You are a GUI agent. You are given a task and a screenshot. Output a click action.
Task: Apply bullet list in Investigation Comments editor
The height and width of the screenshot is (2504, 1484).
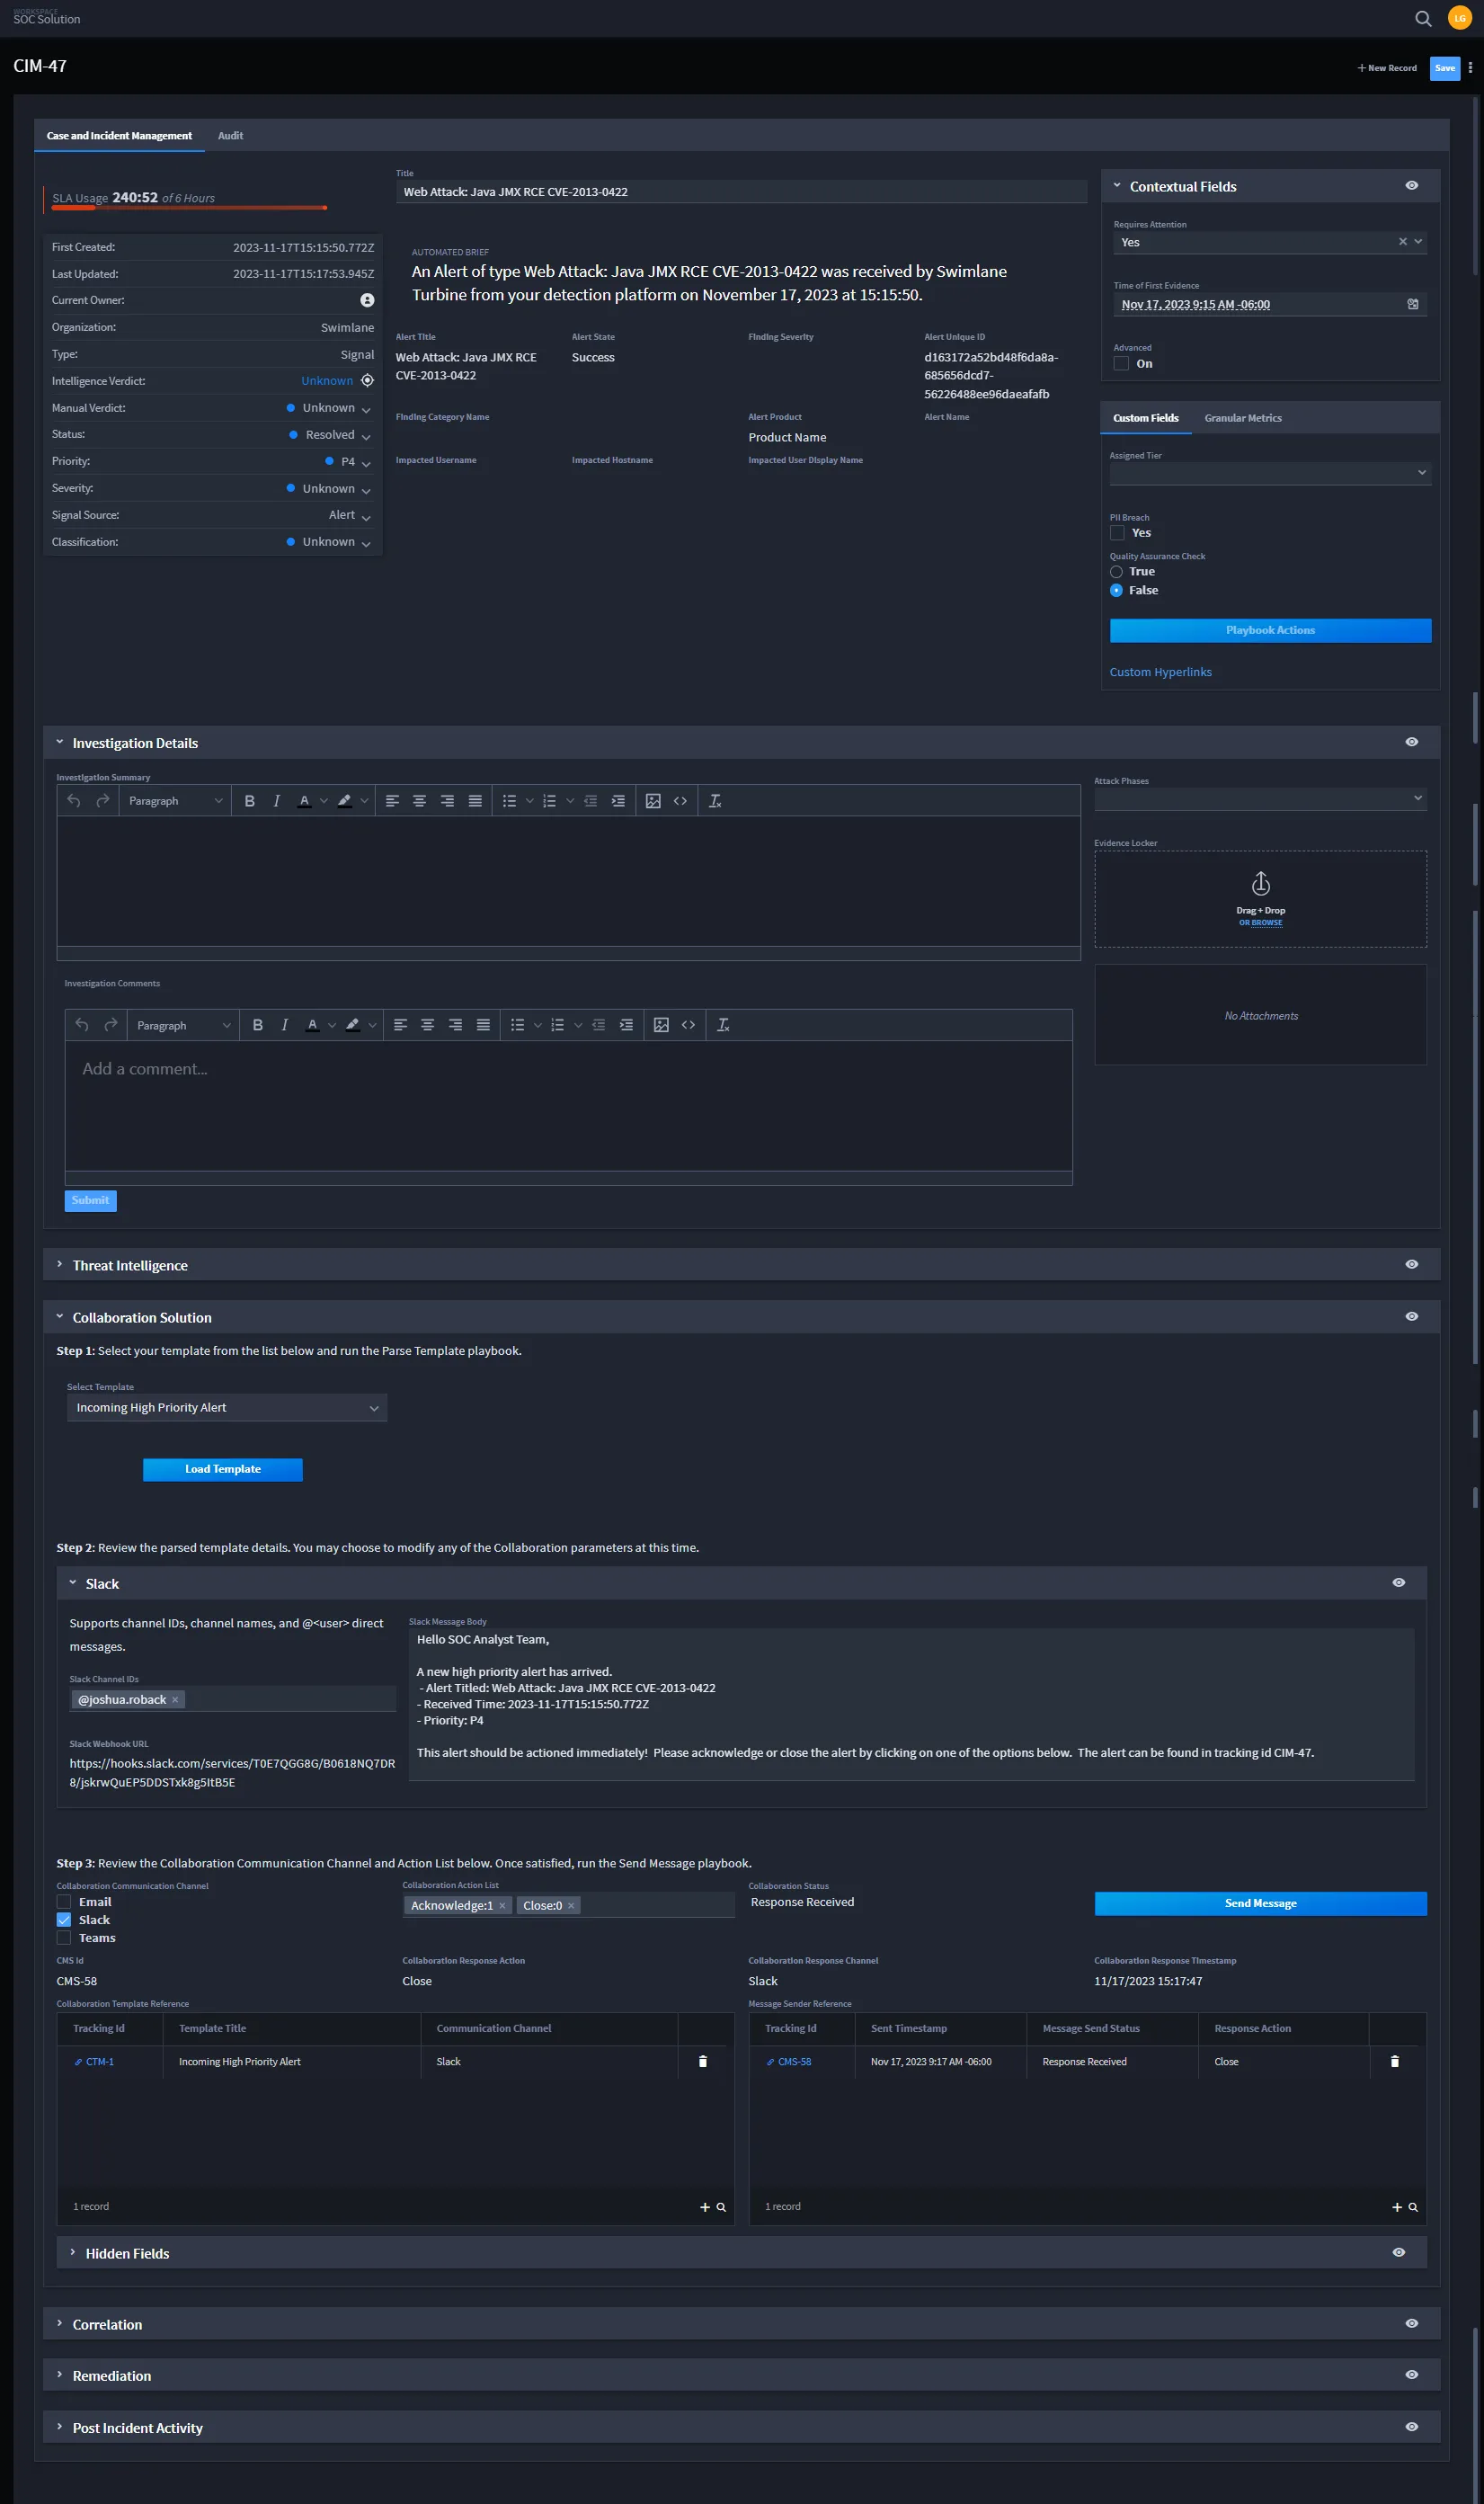click(x=517, y=1025)
